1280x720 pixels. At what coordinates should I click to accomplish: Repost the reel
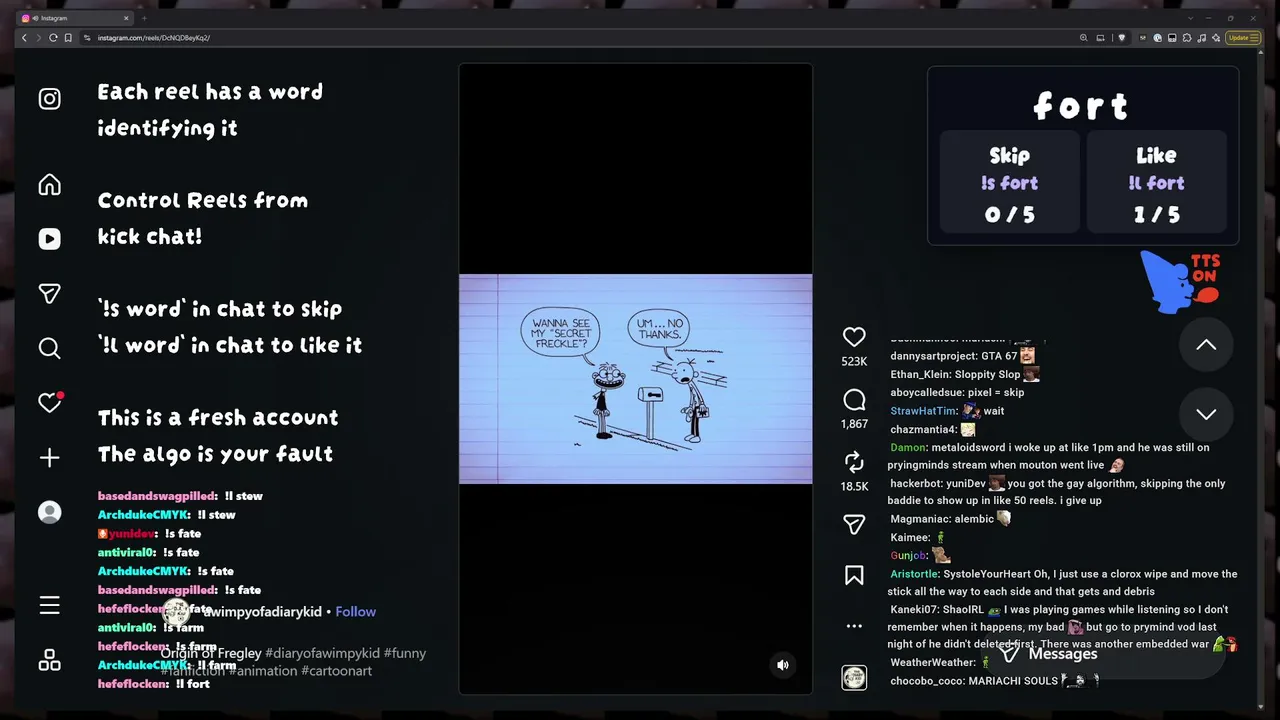click(x=854, y=461)
